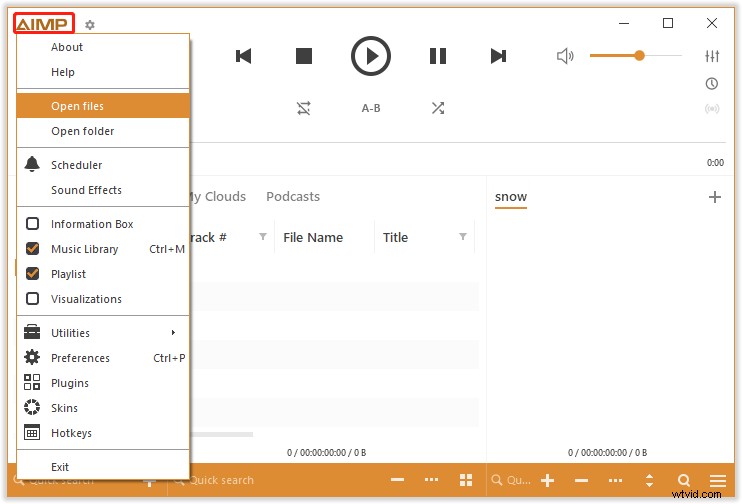This screenshot has width=742, height=504.
Task: Open the timer clock icon
Action: (x=712, y=84)
